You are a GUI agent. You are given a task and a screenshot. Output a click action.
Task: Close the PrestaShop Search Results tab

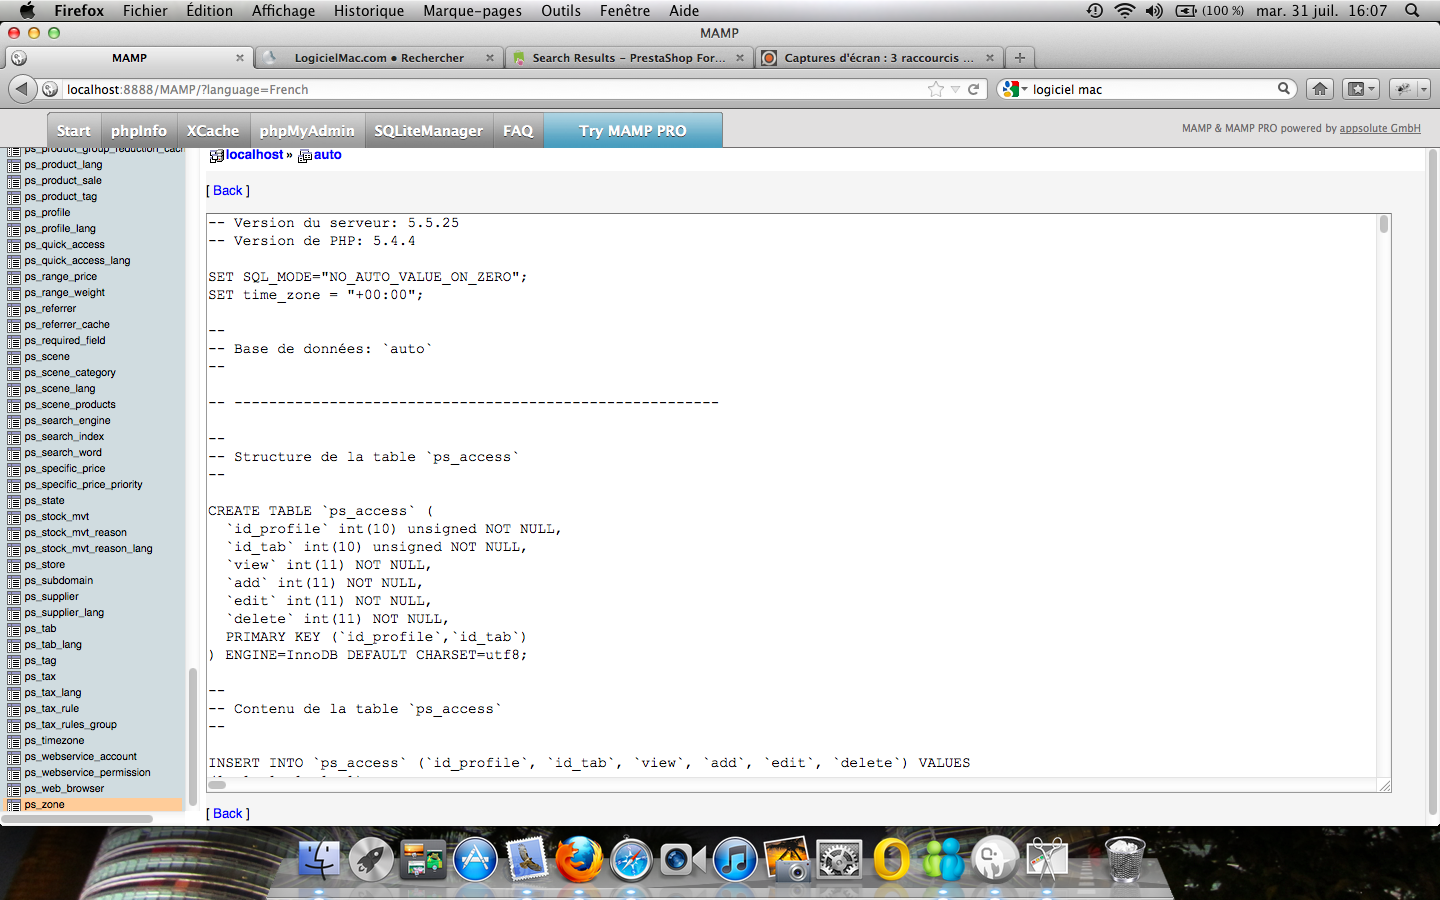click(740, 58)
